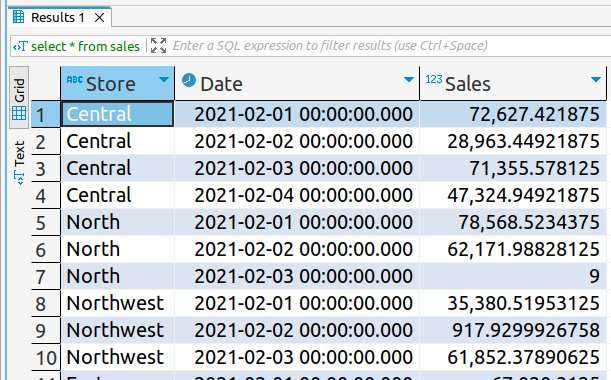
Task: Click the date cell in row 4
Action: [297, 195]
